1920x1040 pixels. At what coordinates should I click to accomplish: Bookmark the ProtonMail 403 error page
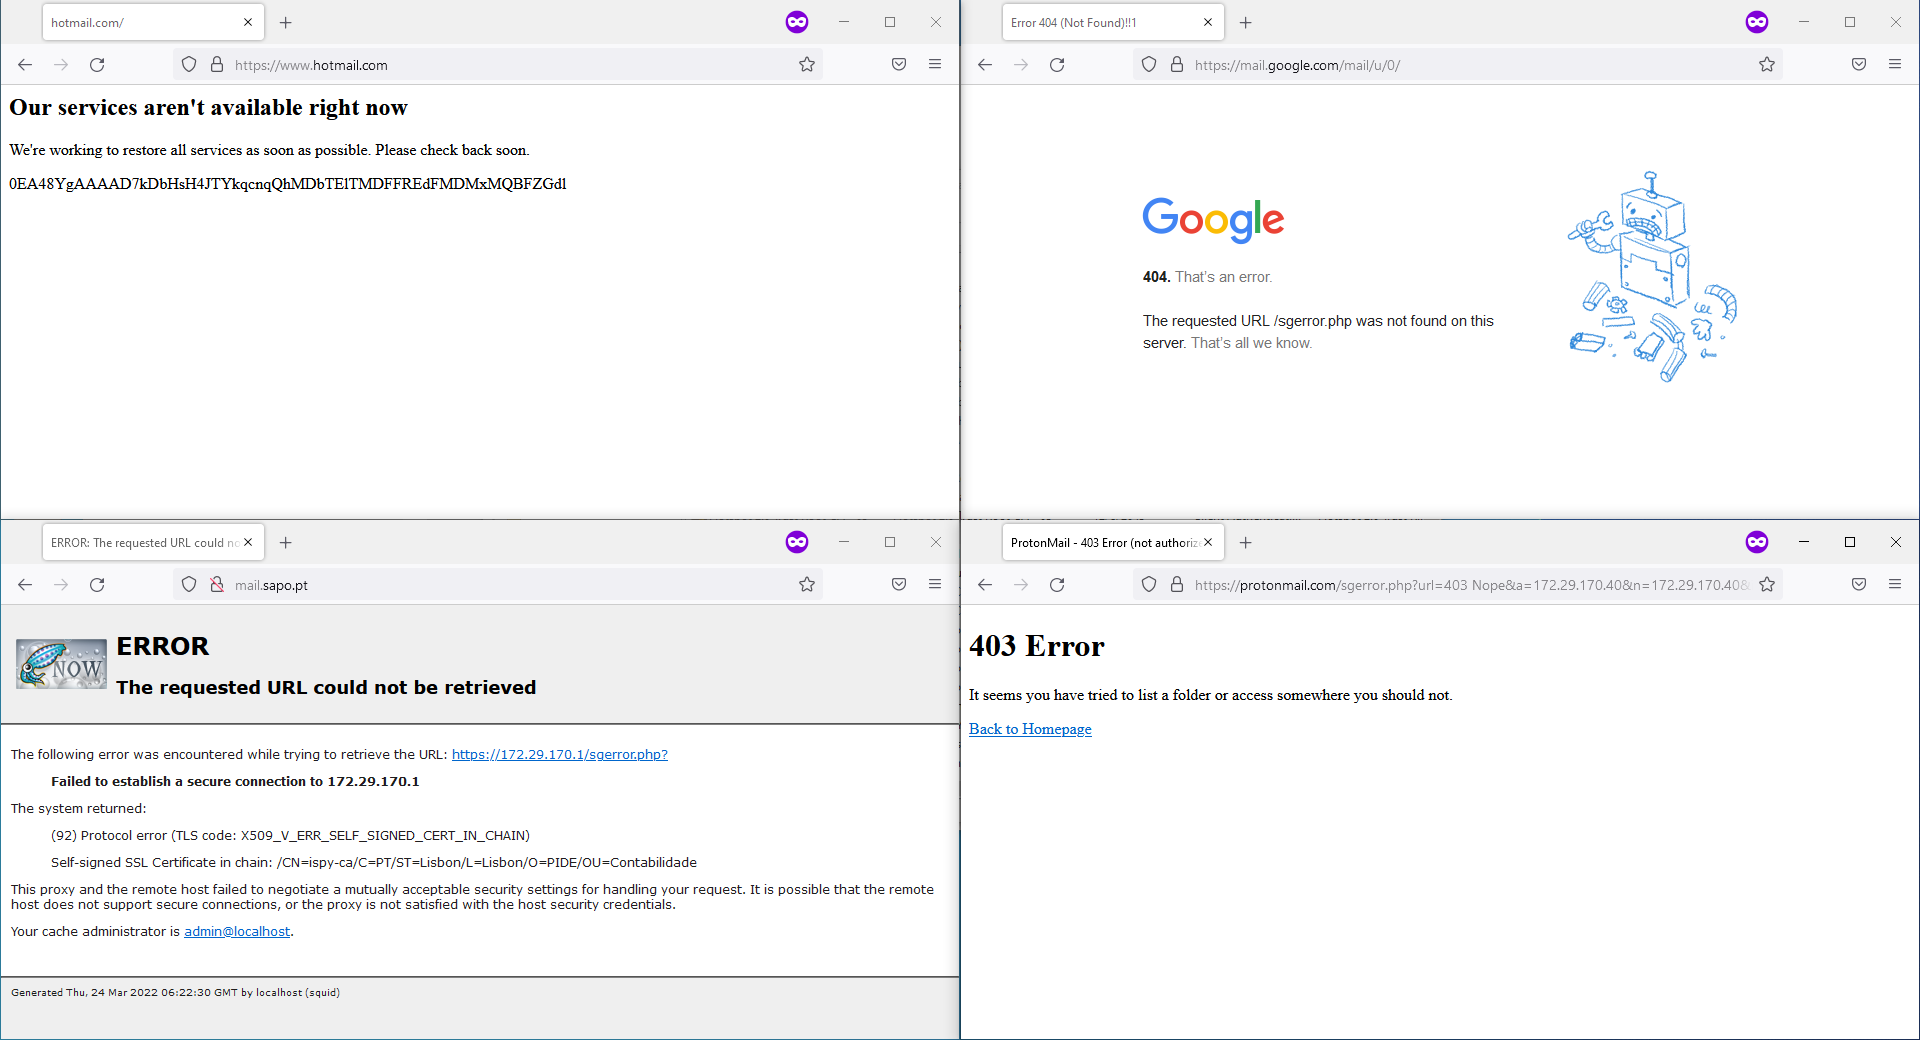[x=1767, y=584]
